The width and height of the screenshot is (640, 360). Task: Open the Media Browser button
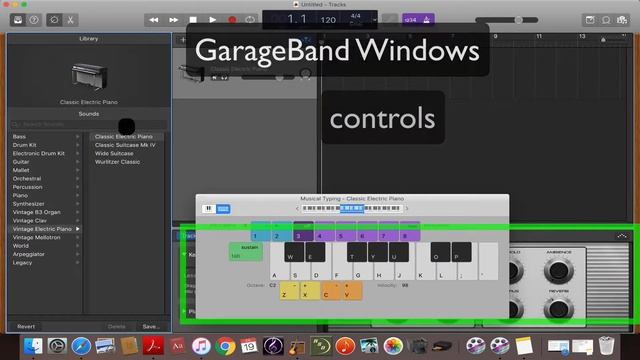pyautogui.click(x=622, y=20)
